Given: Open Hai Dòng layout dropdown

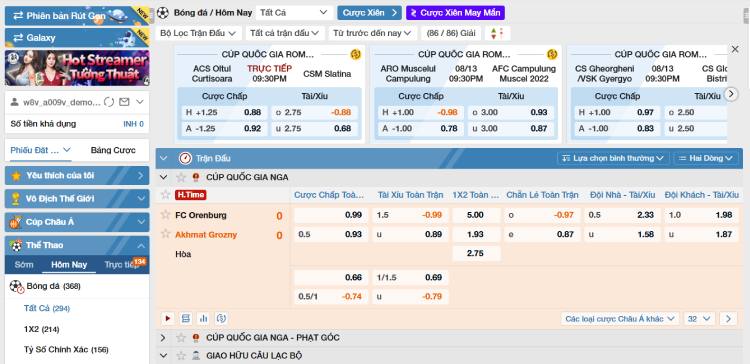Looking at the screenshot, I should coord(706,158).
